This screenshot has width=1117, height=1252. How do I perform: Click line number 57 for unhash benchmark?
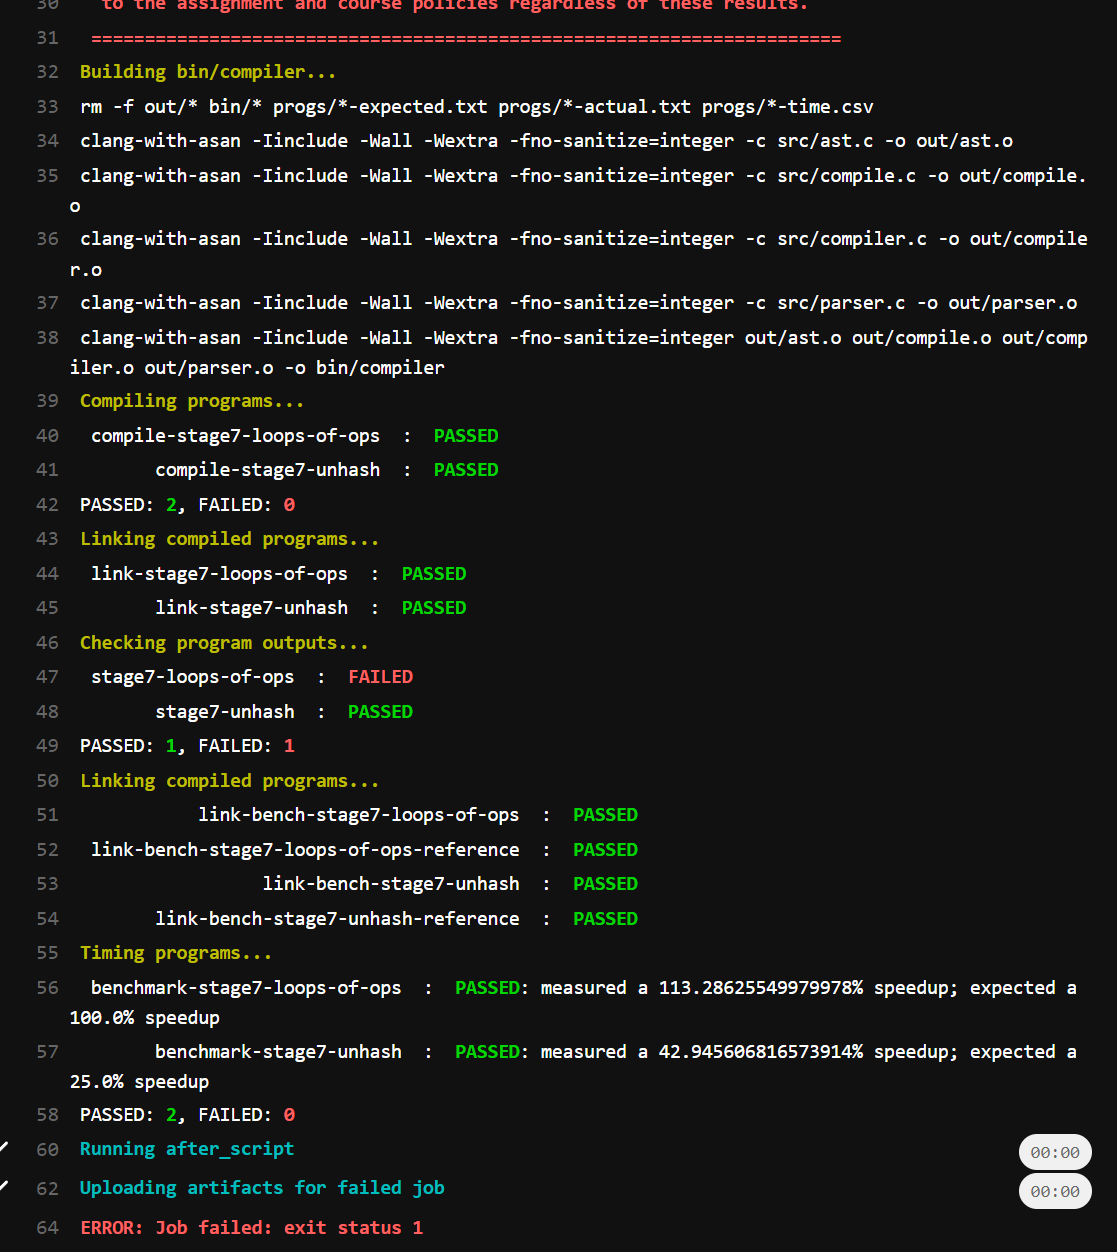click(x=47, y=1052)
